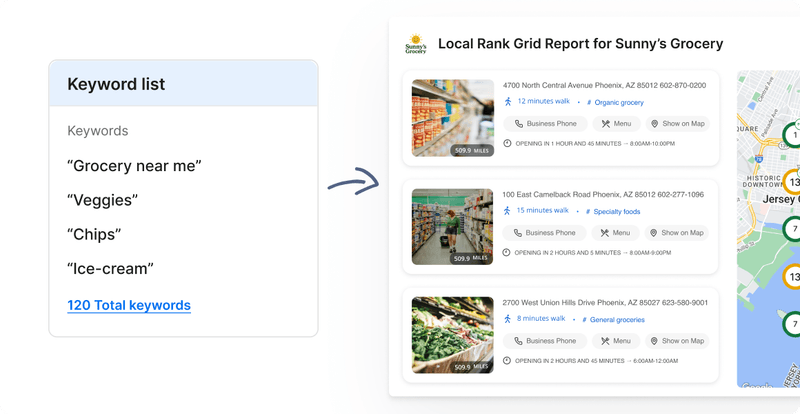Click the 509.9 miles badge on vegetables photo
Screen dimensions: 800x414
(x=472, y=367)
